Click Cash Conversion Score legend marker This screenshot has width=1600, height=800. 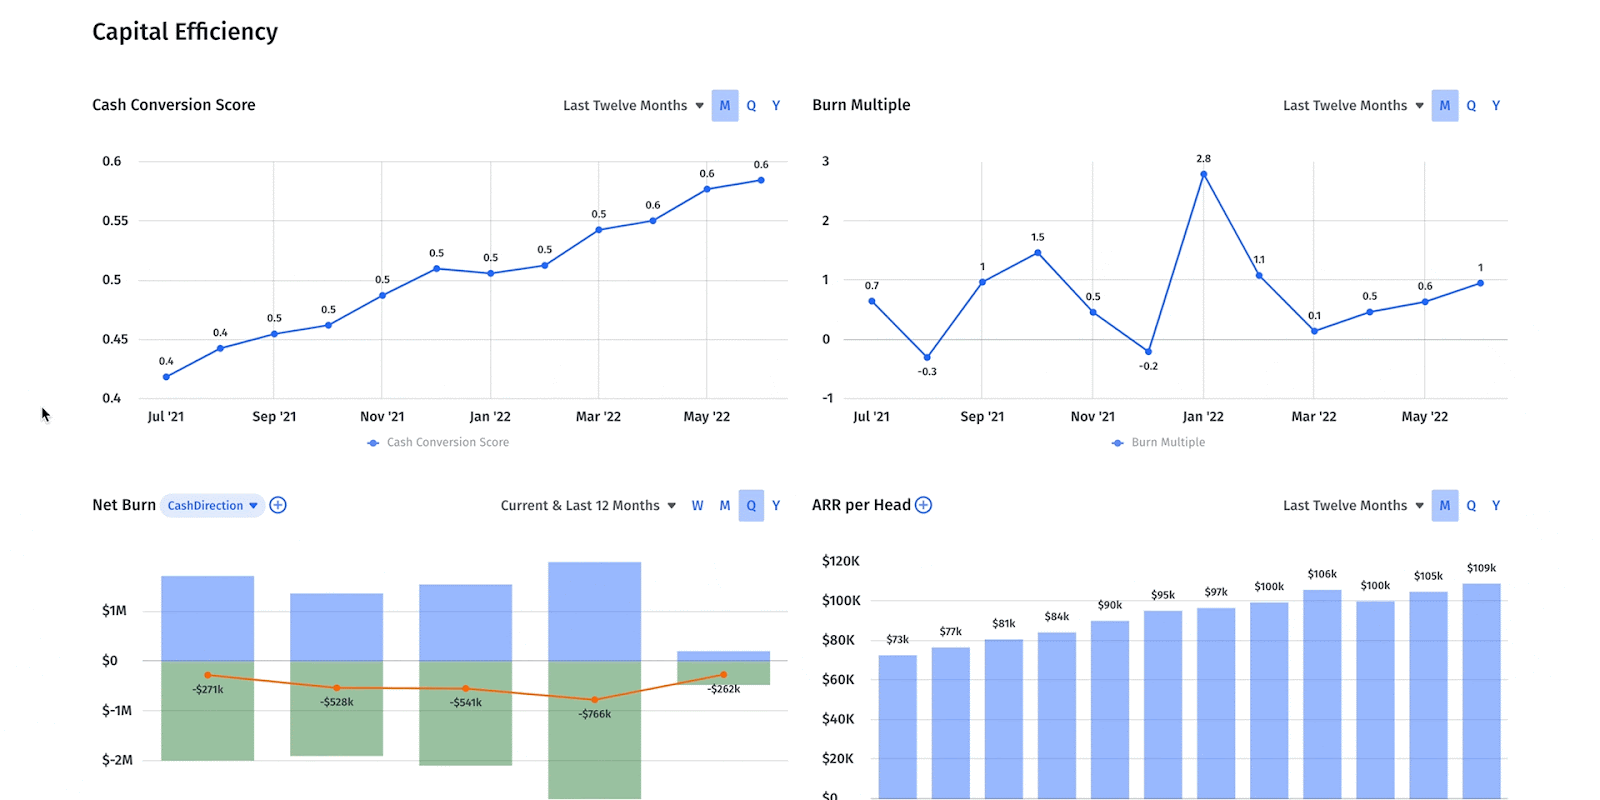pos(373,443)
